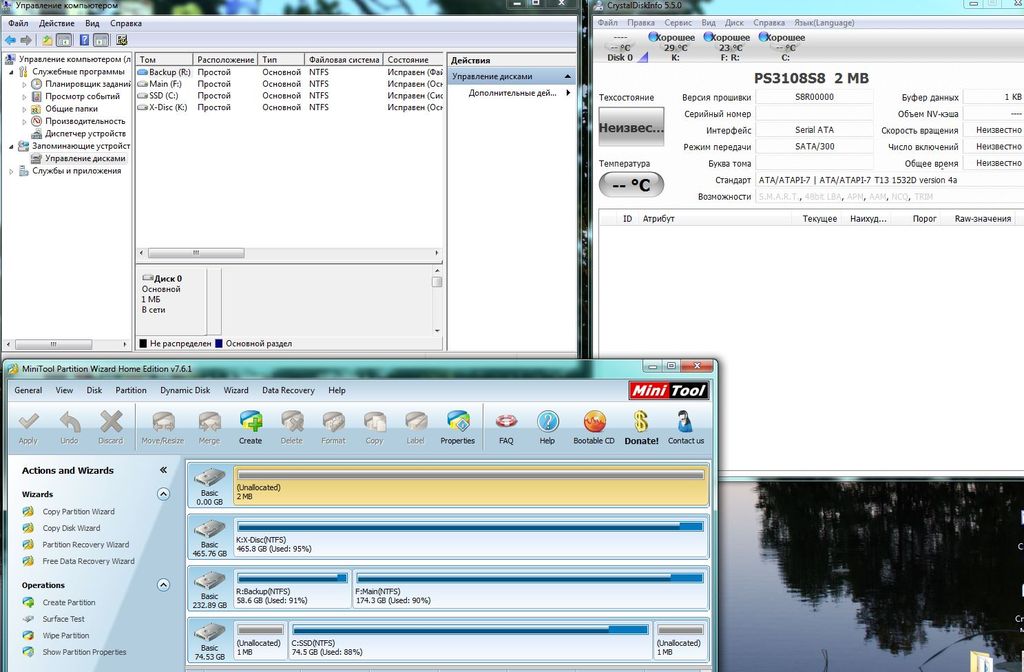Click Неизвестно health status button
Image resolution: width=1024 pixels, height=672 pixels.
(x=631, y=128)
